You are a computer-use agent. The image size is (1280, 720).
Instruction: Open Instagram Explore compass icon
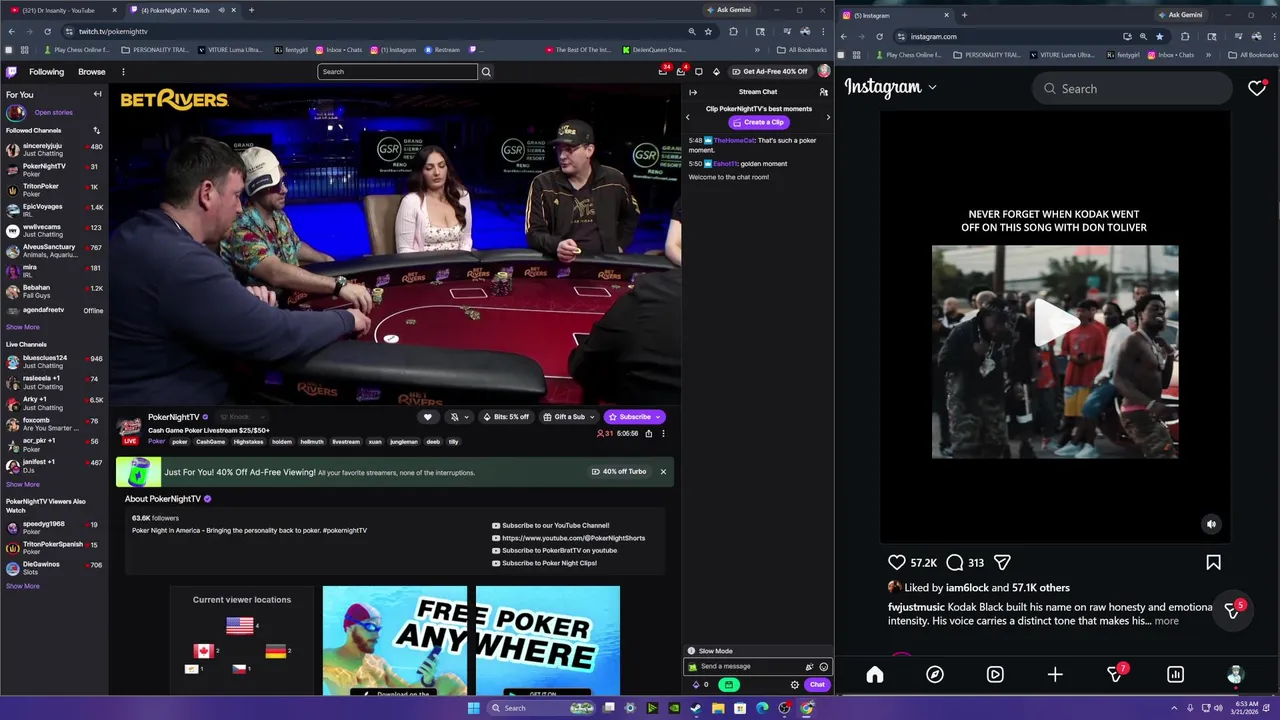tap(935, 675)
